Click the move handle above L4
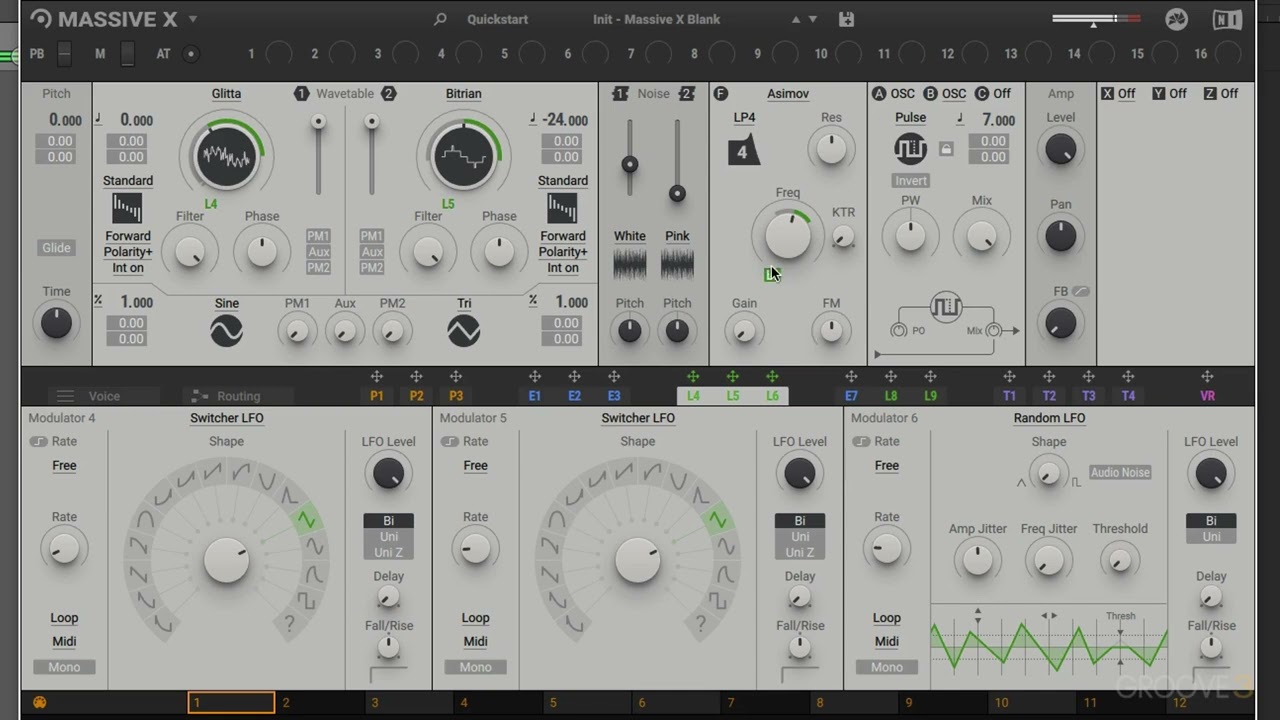1280x720 pixels. 693,377
